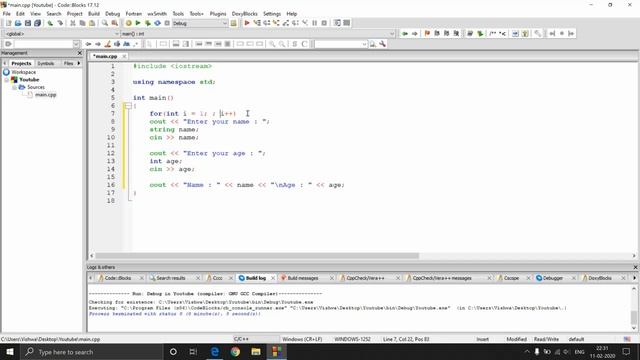The width and height of the screenshot is (640, 360).
Task: Open the main() : int function dropdown
Action: tap(392, 34)
